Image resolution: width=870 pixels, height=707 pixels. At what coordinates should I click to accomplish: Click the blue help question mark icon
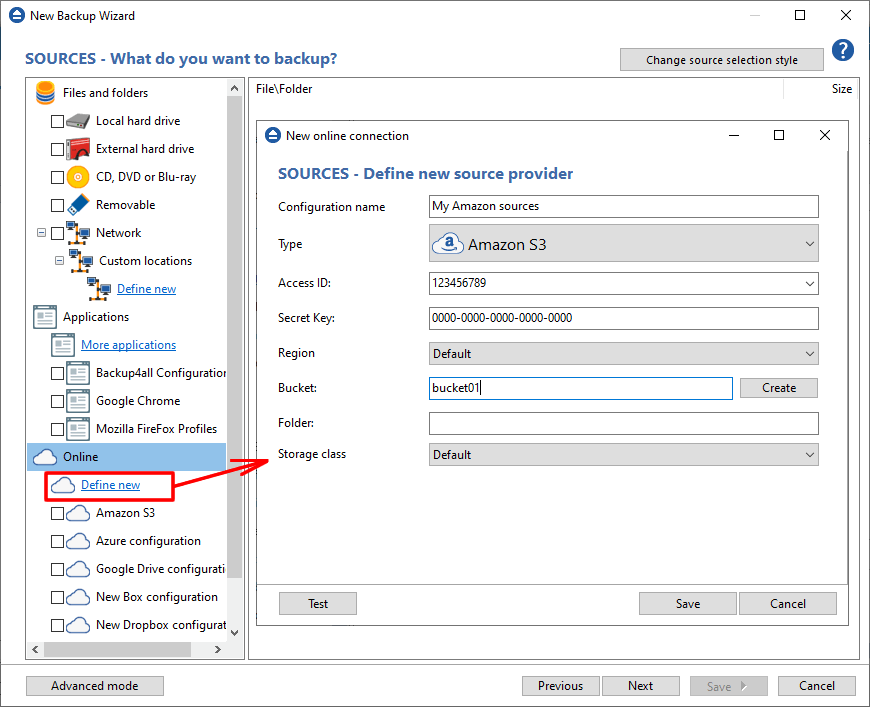pos(842,50)
